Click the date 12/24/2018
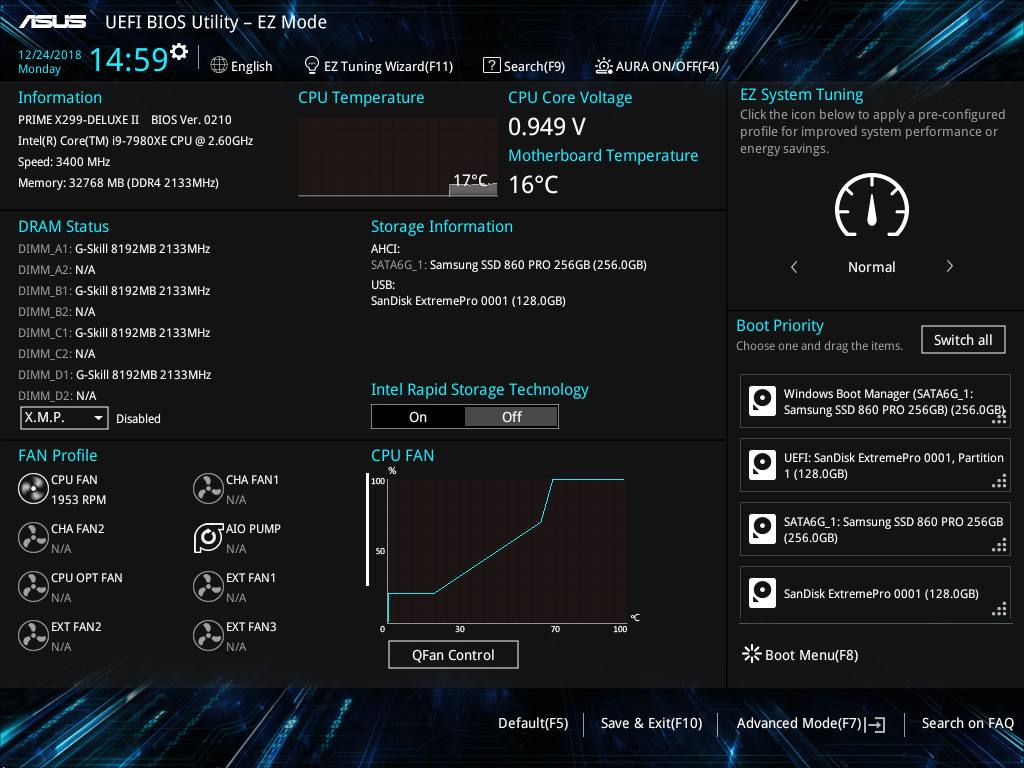Image resolution: width=1024 pixels, height=768 pixels. pos(50,55)
